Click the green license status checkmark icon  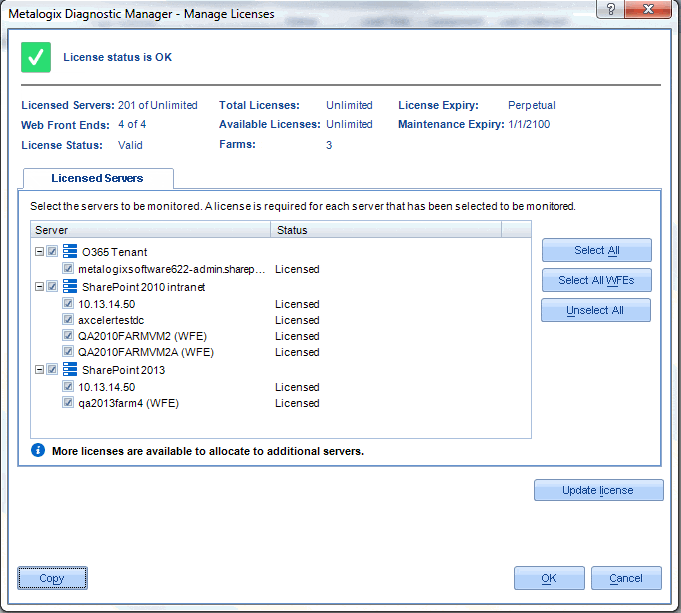click(x=36, y=57)
